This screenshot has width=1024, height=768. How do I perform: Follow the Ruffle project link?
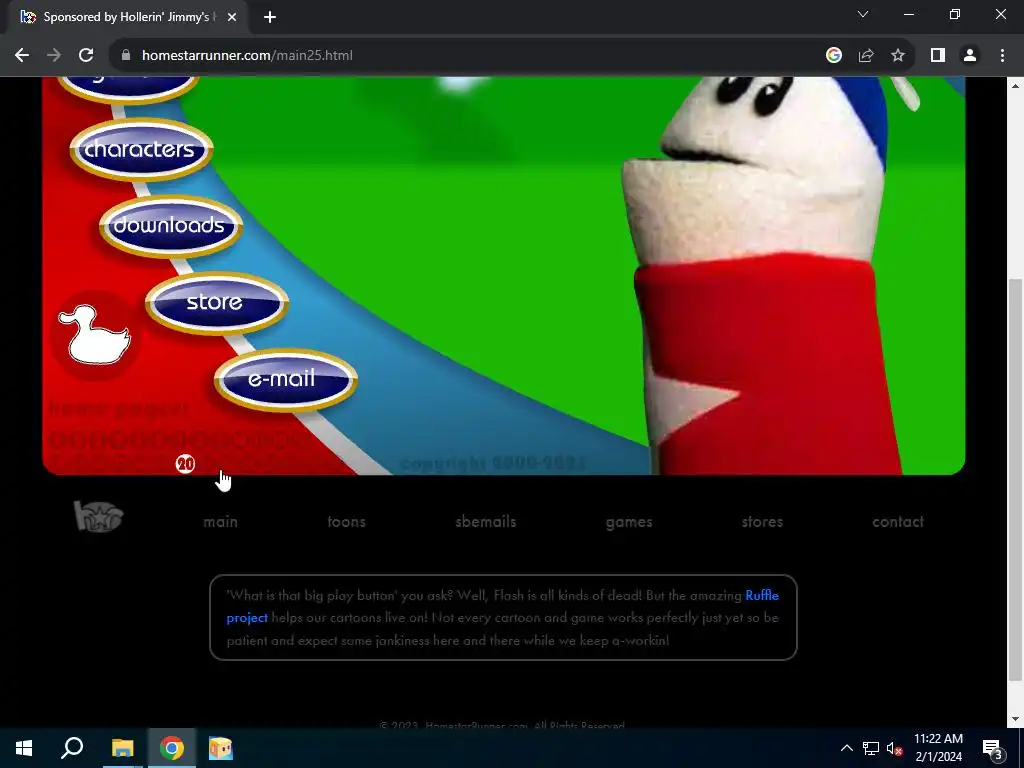[x=761, y=595]
